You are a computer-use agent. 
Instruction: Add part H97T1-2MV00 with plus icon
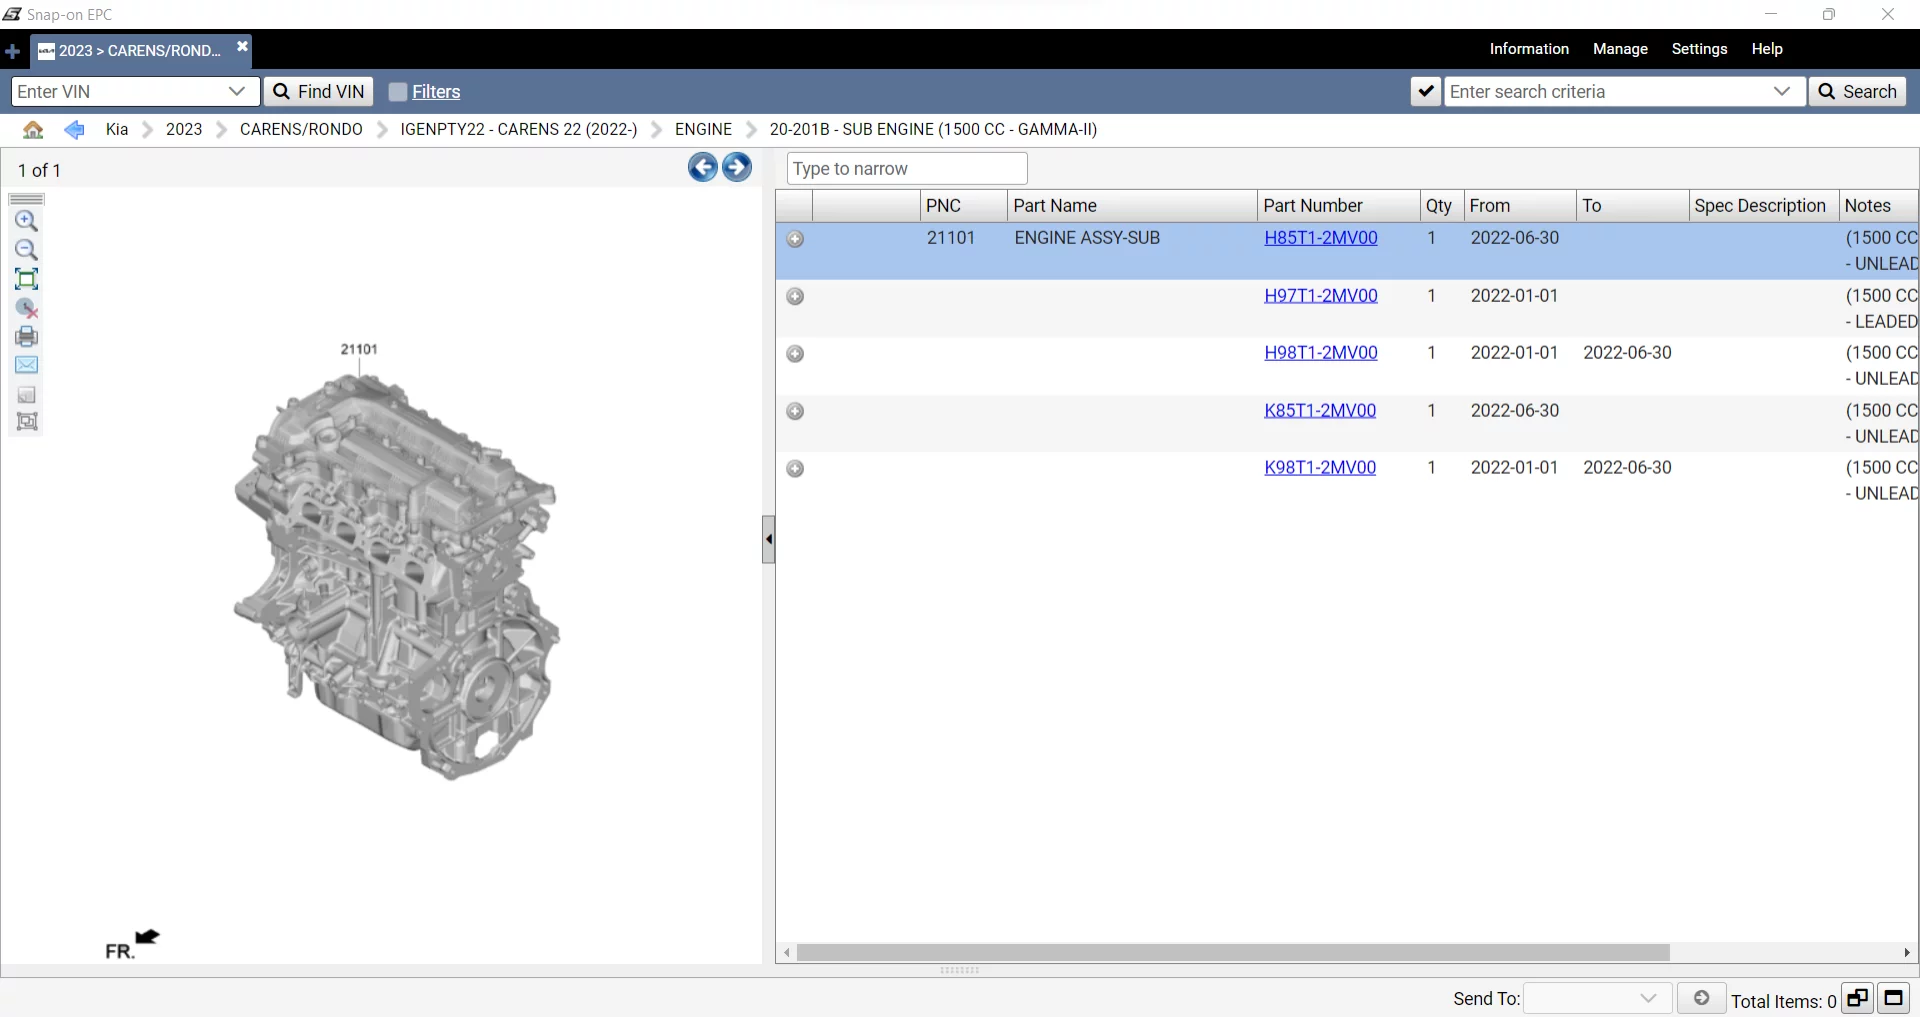point(795,296)
